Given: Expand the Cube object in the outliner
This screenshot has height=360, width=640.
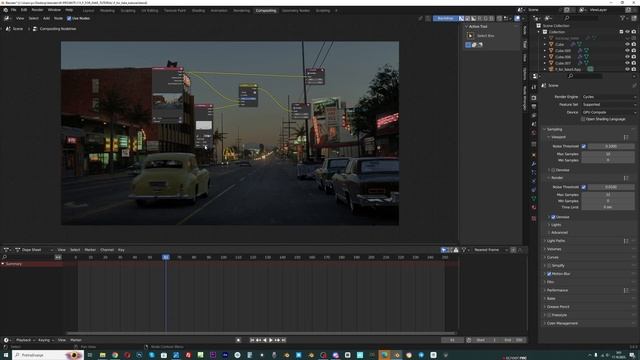Looking at the screenshot, I should click(x=545, y=44).
